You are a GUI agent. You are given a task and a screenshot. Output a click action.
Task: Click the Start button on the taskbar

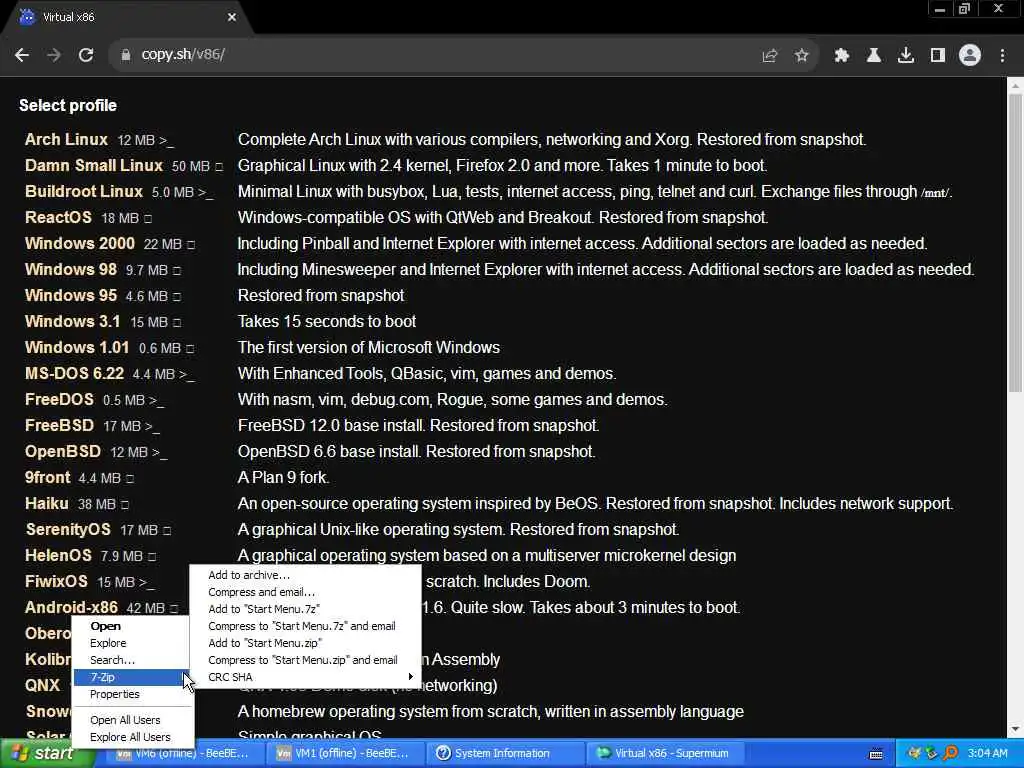pos(43,753)
